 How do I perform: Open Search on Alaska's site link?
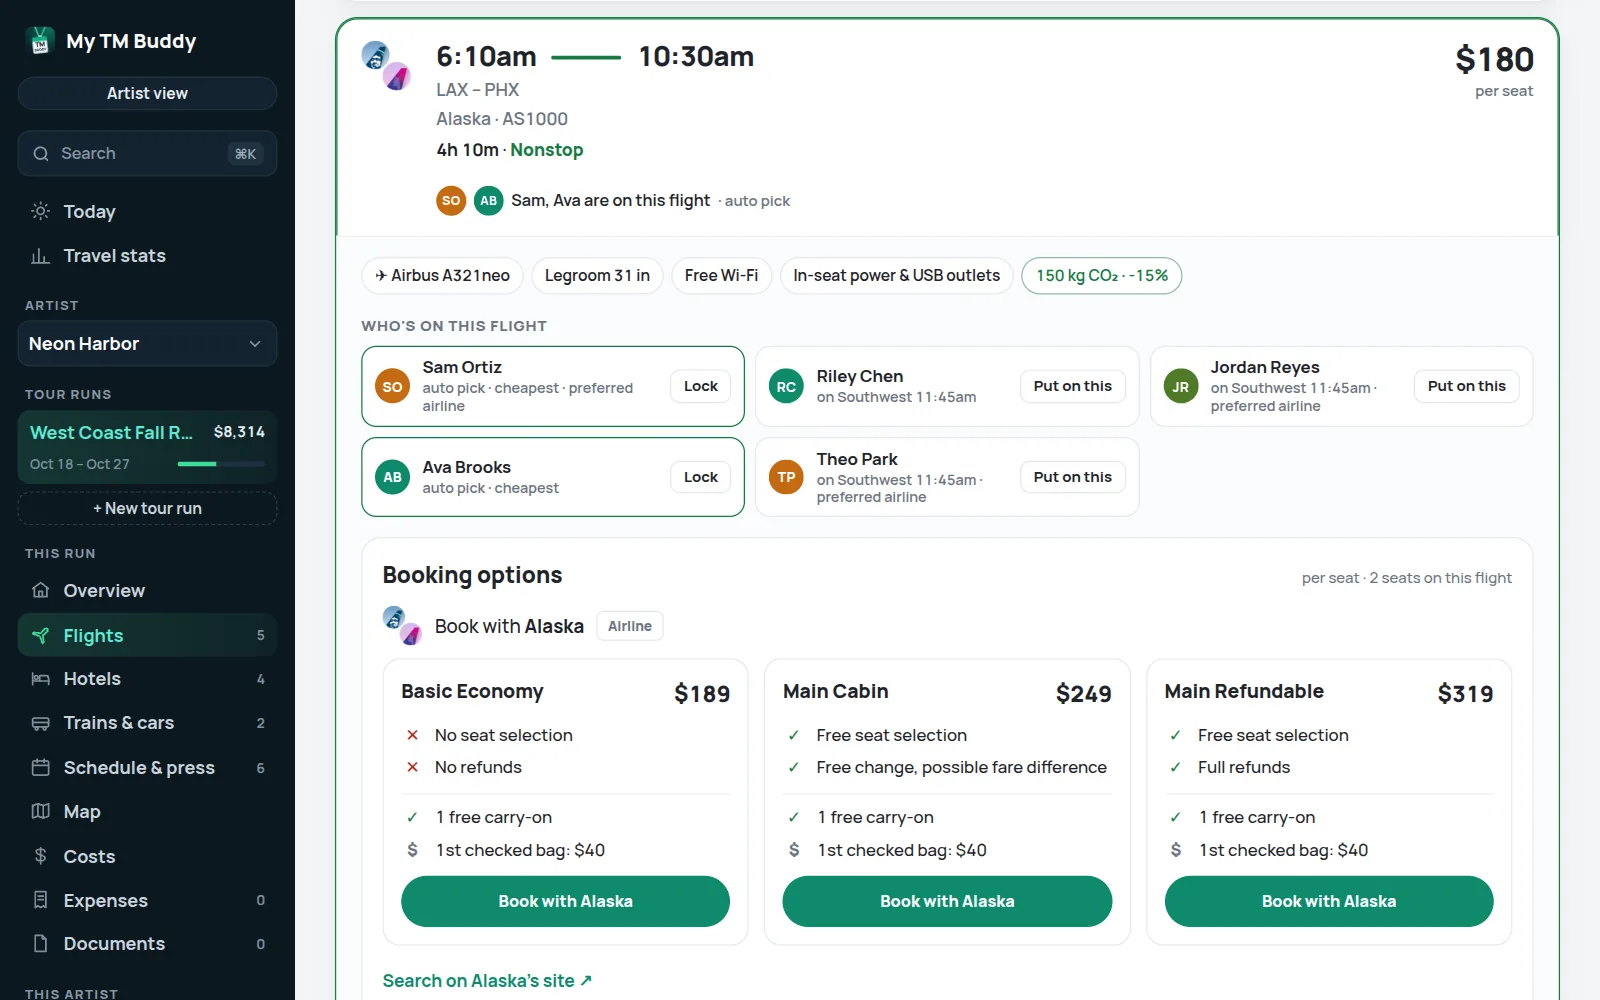pyautogui.click(x=487, y=981)
